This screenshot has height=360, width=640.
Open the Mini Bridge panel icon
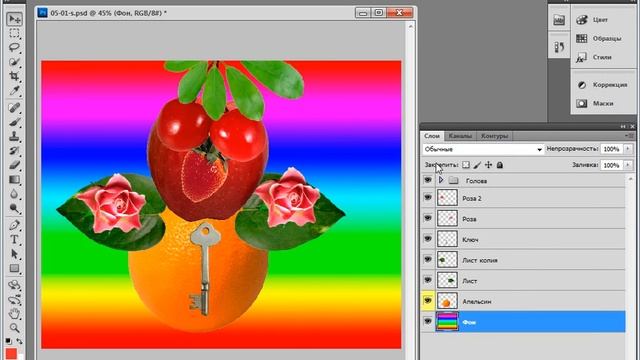point(559,20)
